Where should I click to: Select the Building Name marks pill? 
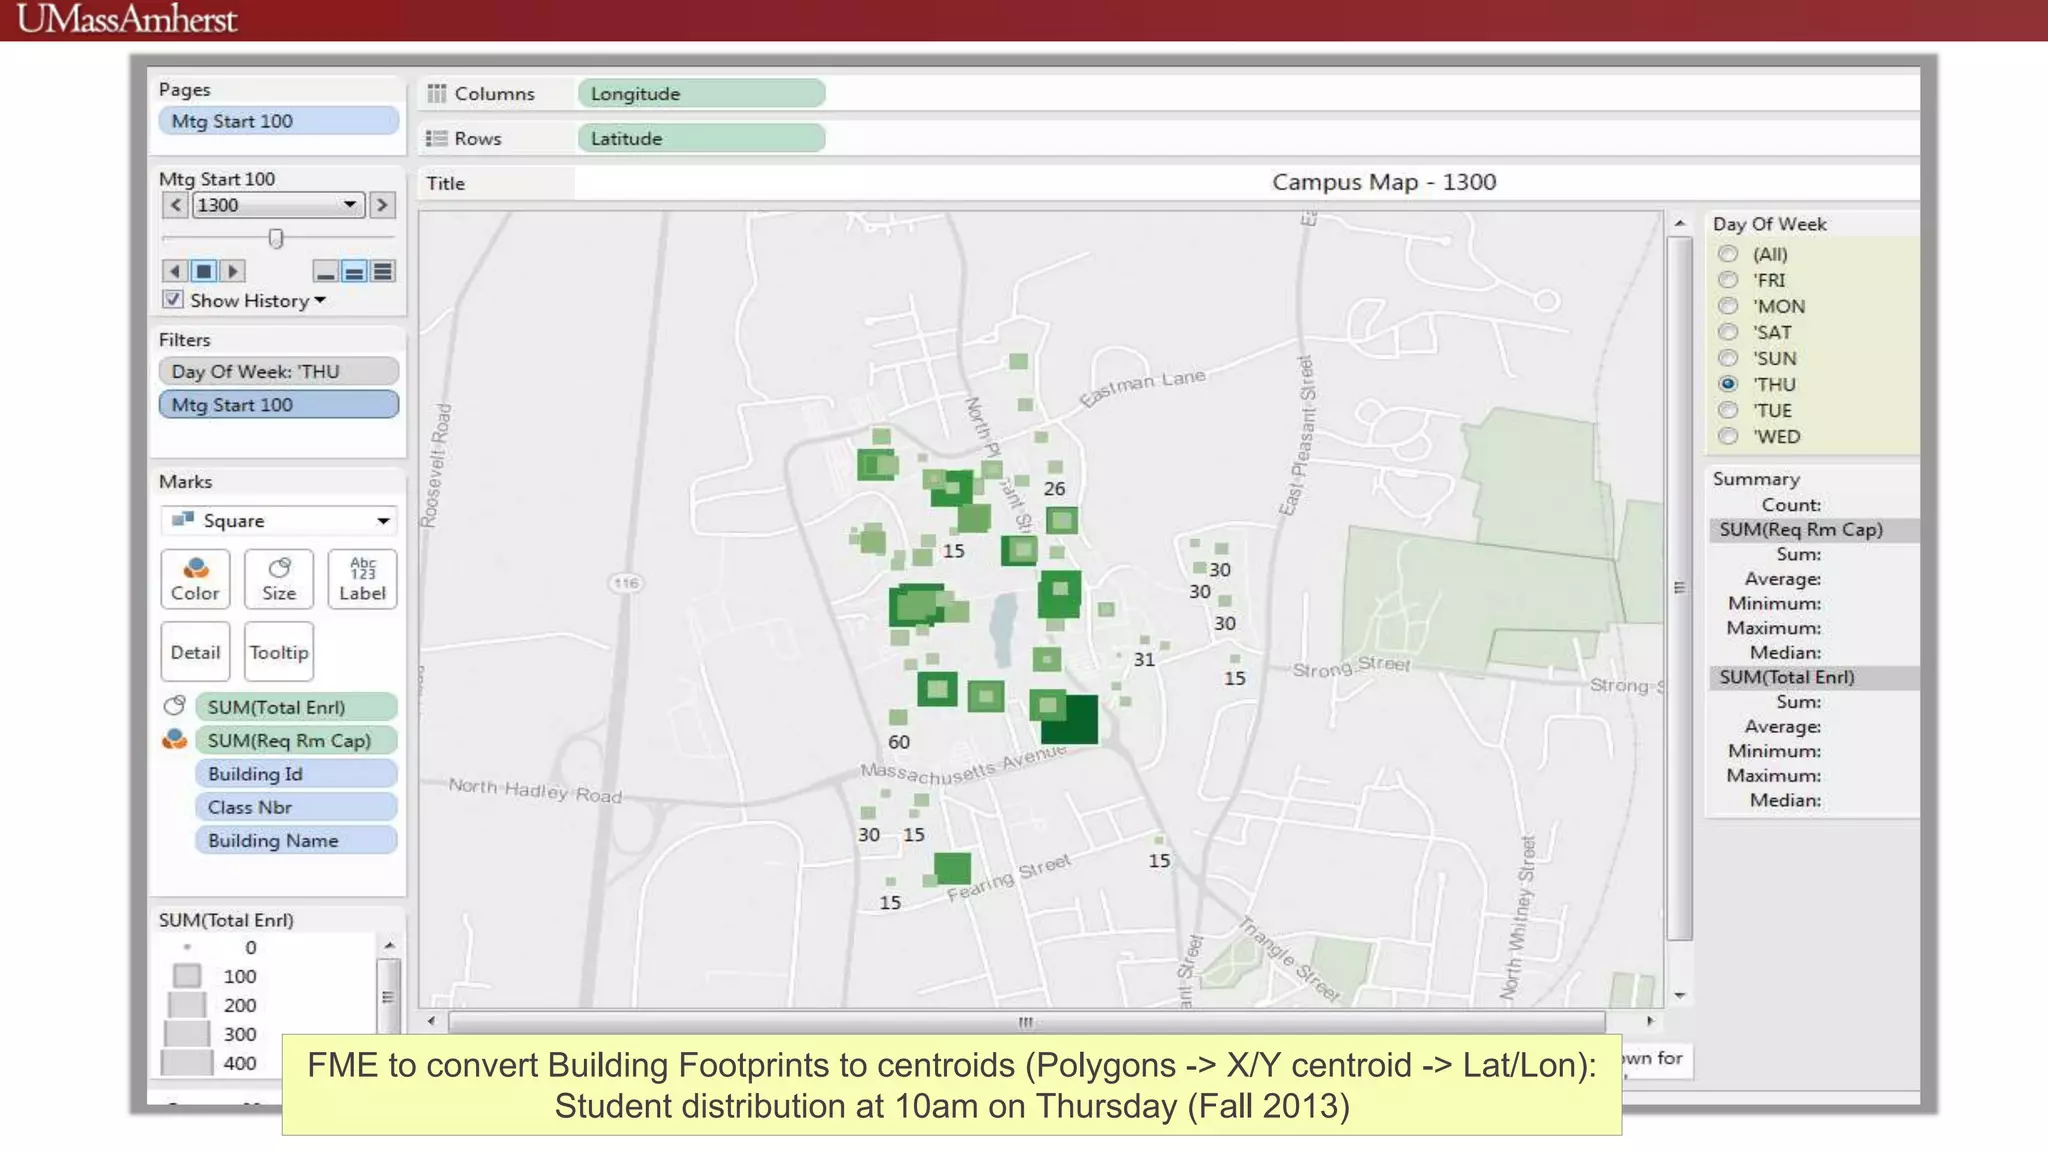click(x=296, y=841)
